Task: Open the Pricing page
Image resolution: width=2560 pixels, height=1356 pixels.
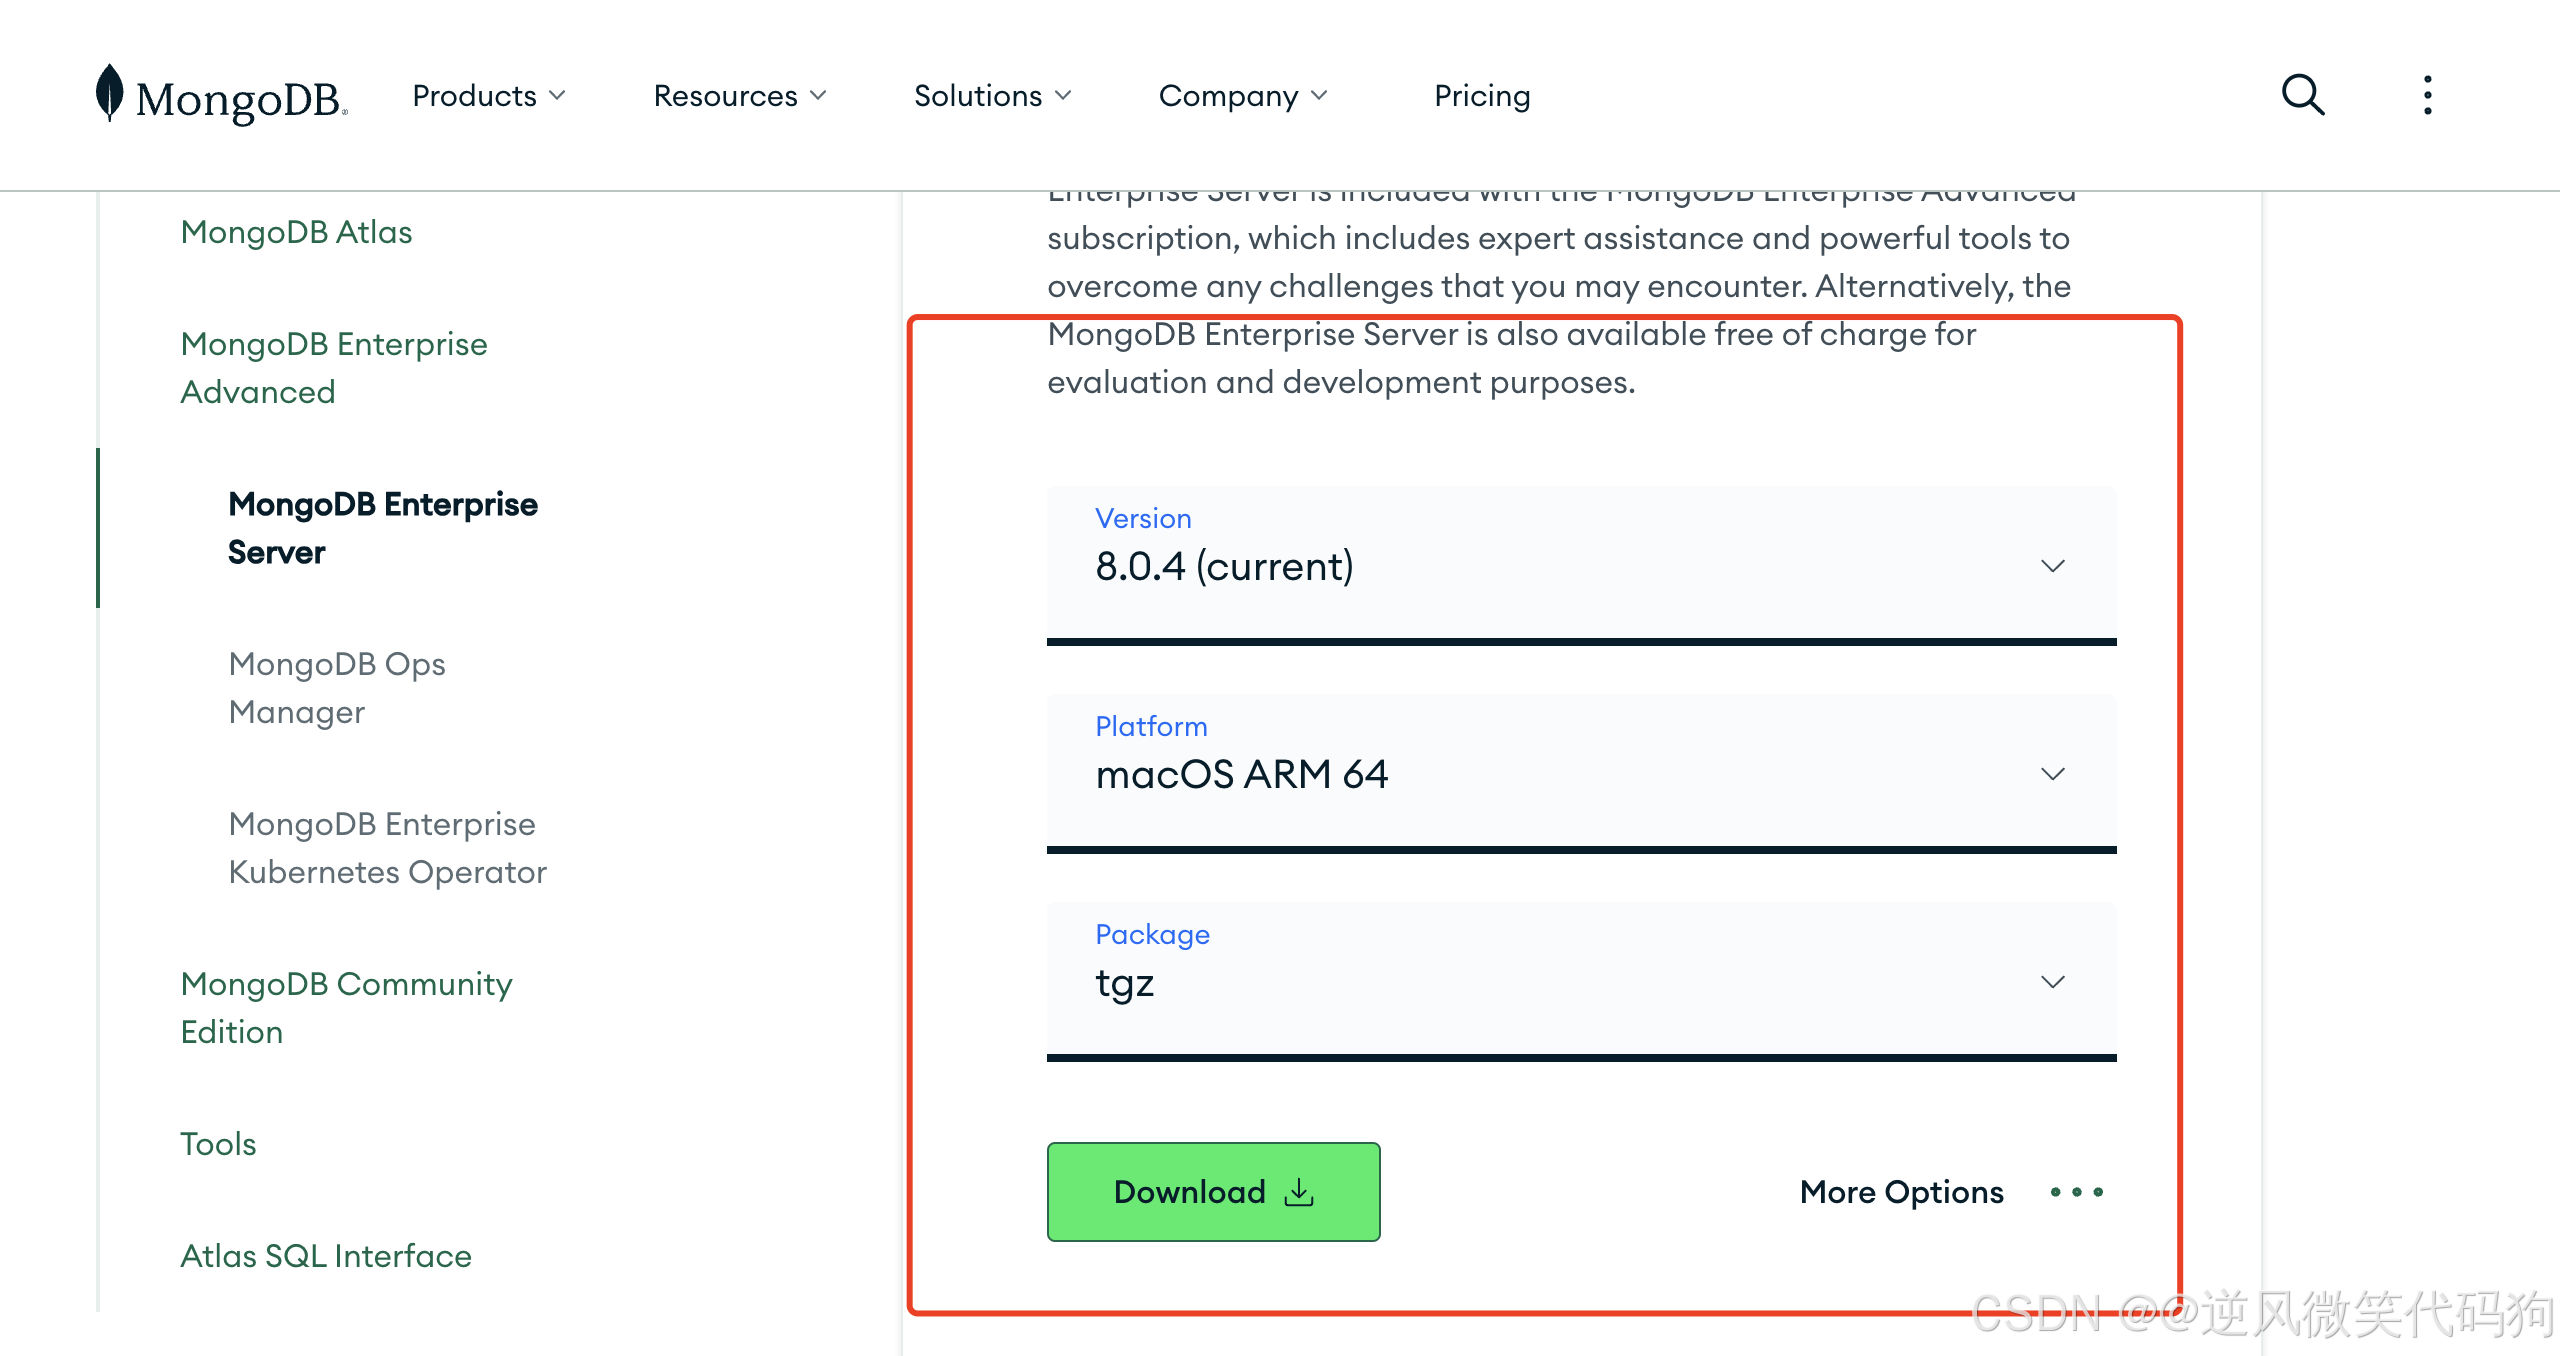Action: click(1482, 95)
